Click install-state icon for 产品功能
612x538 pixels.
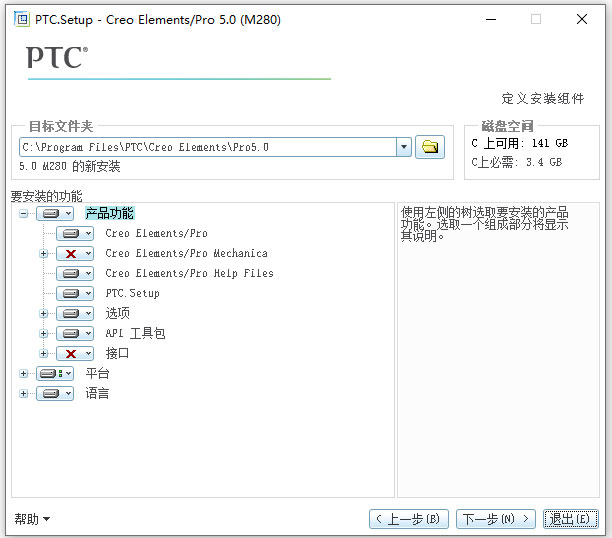coord(51,214)
